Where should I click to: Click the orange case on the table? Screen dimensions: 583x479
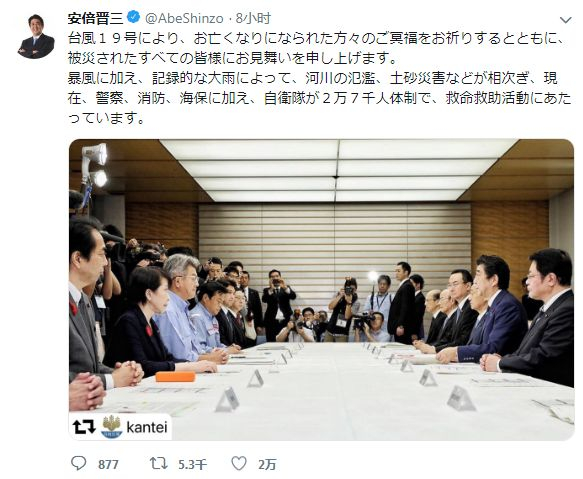(175, 376)
